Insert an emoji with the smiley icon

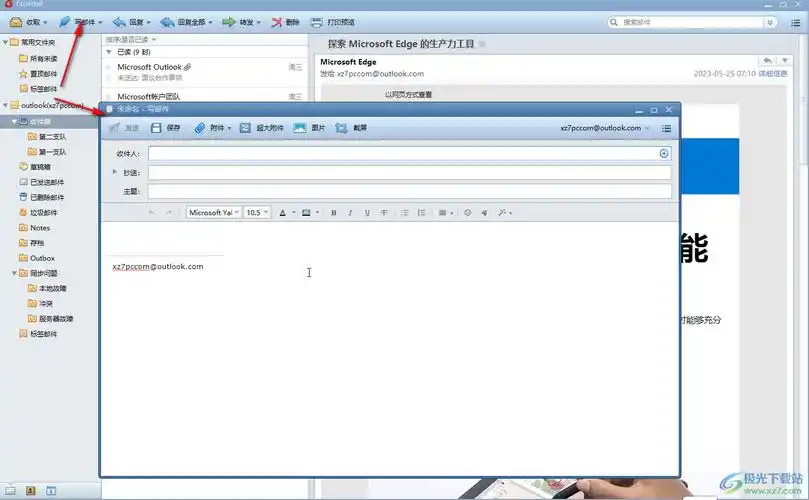467,213
